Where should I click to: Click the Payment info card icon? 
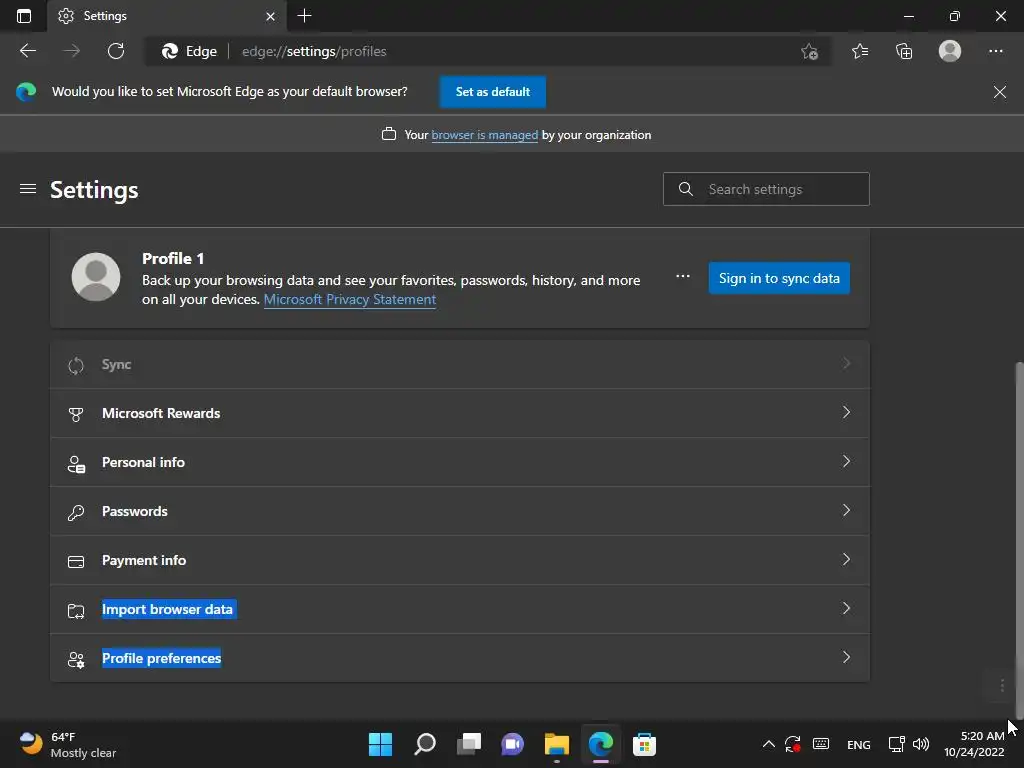pyautogui.click(x=76, y=562)
